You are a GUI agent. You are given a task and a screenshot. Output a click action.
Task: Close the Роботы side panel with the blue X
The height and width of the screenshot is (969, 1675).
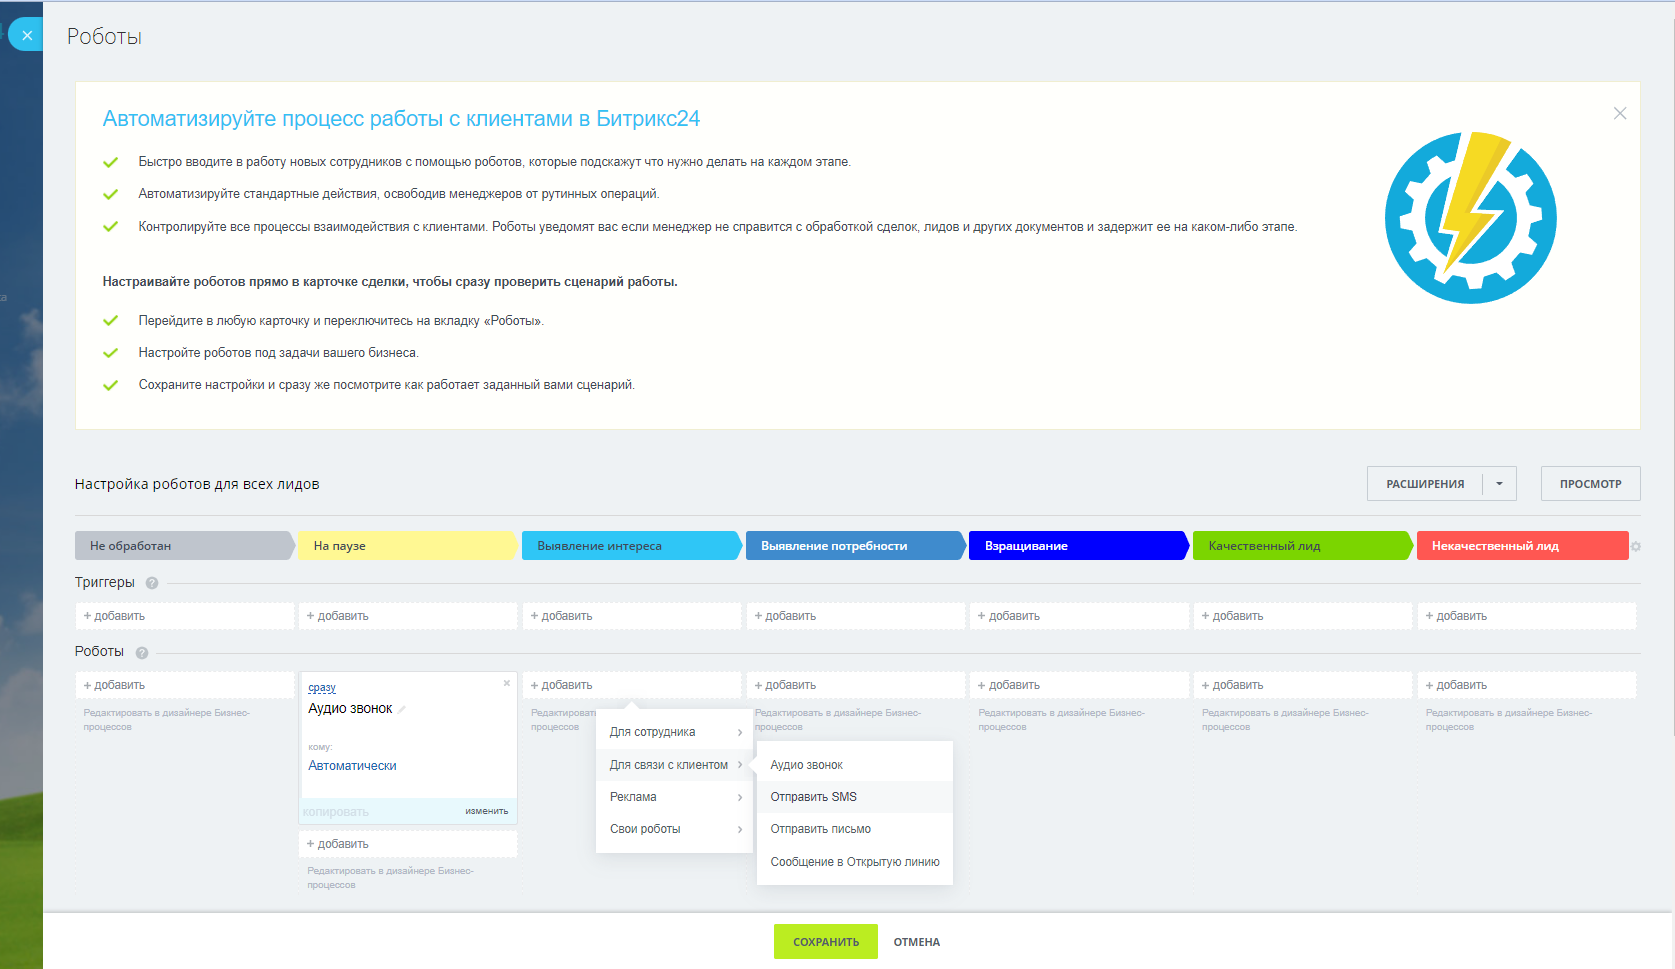[27, 35]
